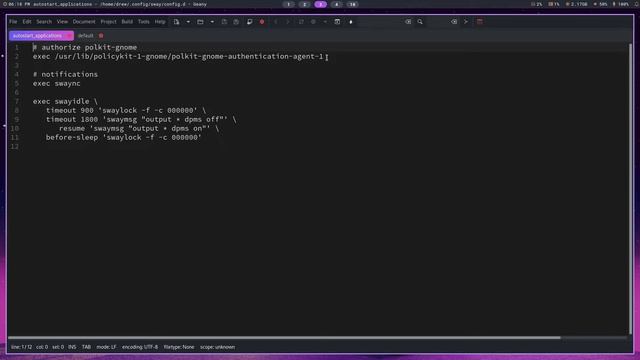640x360 pixels.
Task: Click the '# notifications' comment line
Action: pos(65,74)
